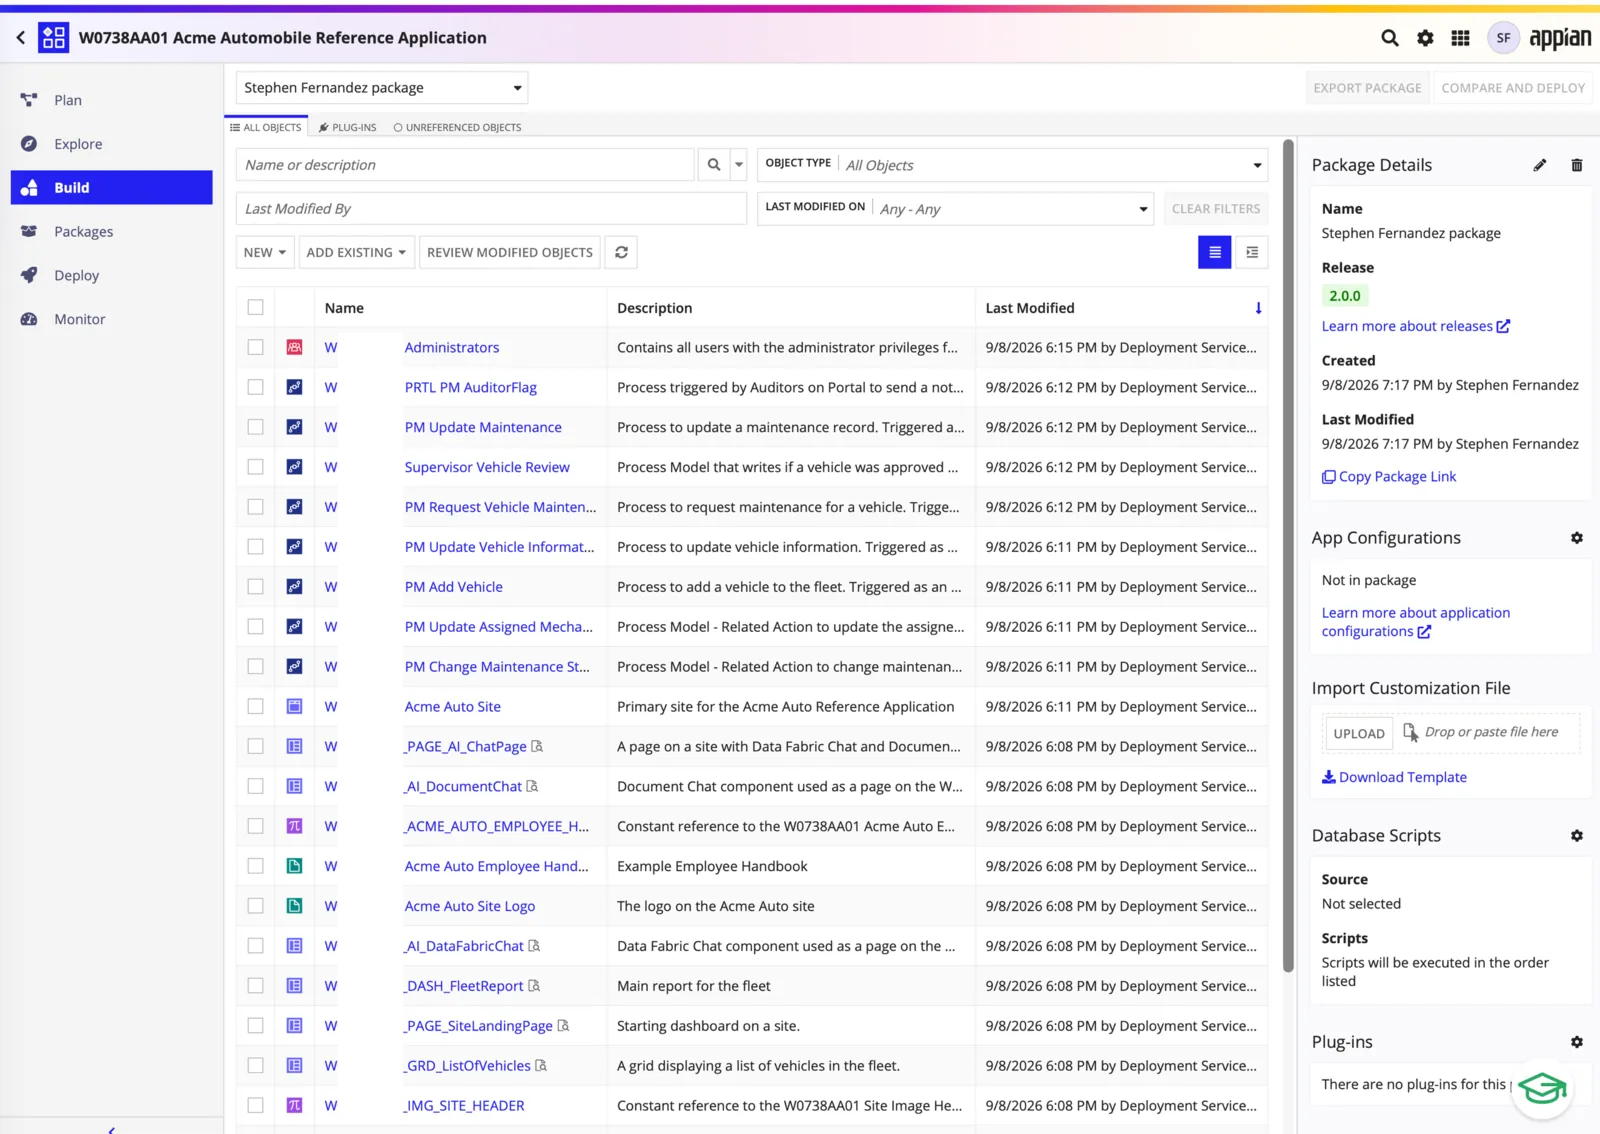Image resolution: width=1600 pixels, height=1134 pixels.
Task: Open the SF user avatar menu
Action: tap(1503, 38)
